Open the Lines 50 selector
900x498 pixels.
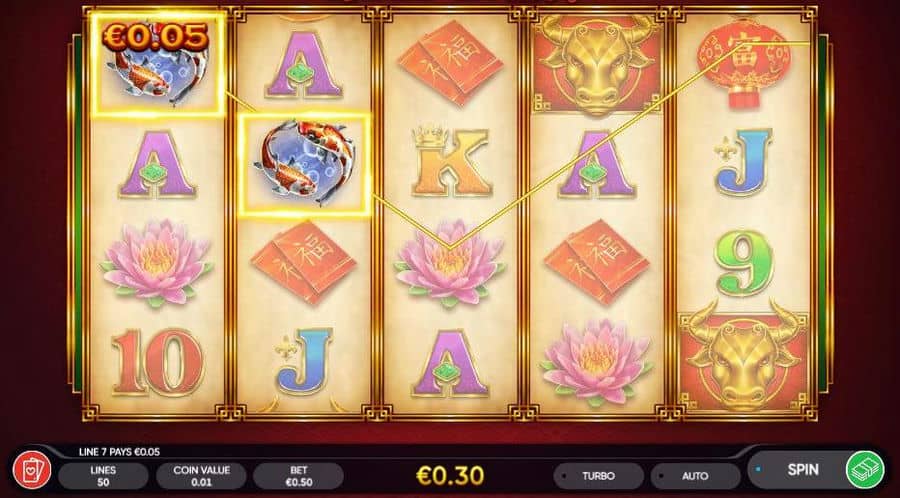pos(103,476)
